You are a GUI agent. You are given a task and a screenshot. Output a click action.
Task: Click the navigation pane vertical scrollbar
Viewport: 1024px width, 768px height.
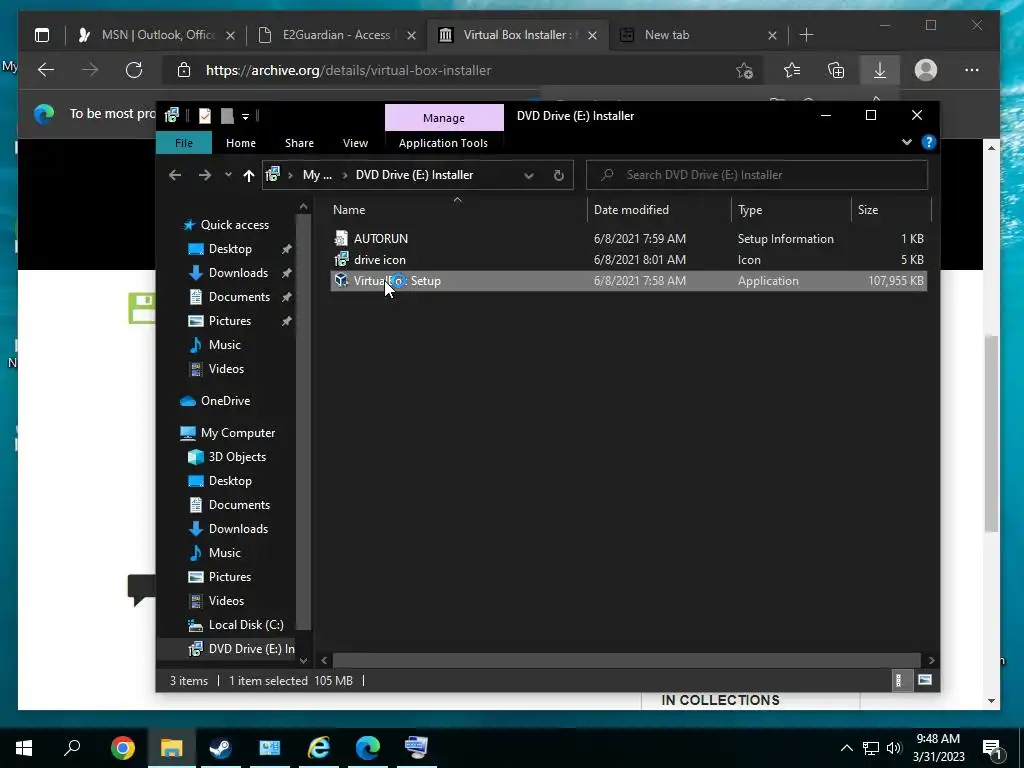[x=303, y=422]
